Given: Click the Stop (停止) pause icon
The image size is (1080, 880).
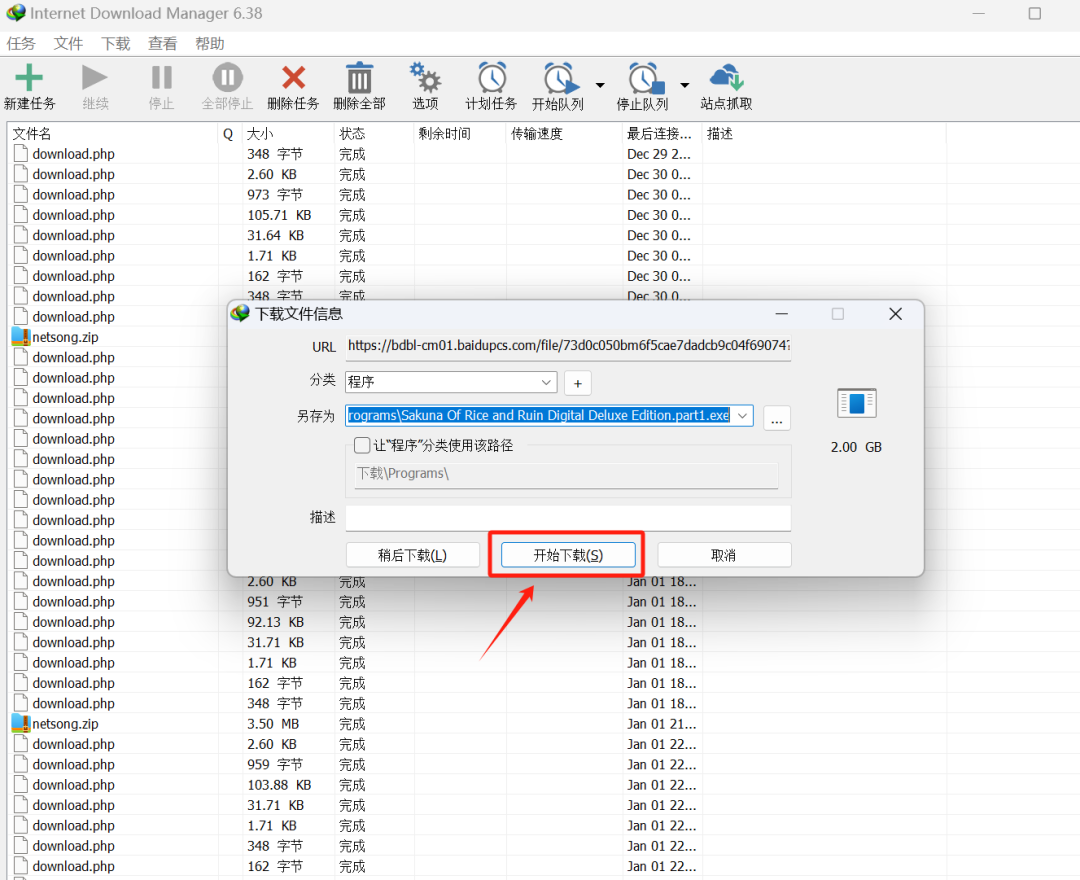Looking at the screenshot, I should click(x=161, y=77).
